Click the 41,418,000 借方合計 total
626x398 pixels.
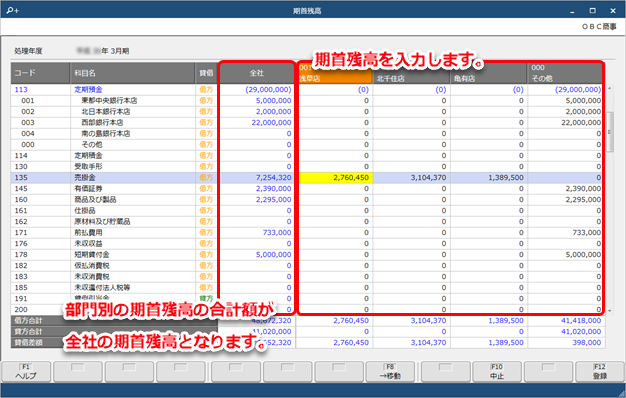click(x=581, y=321)
